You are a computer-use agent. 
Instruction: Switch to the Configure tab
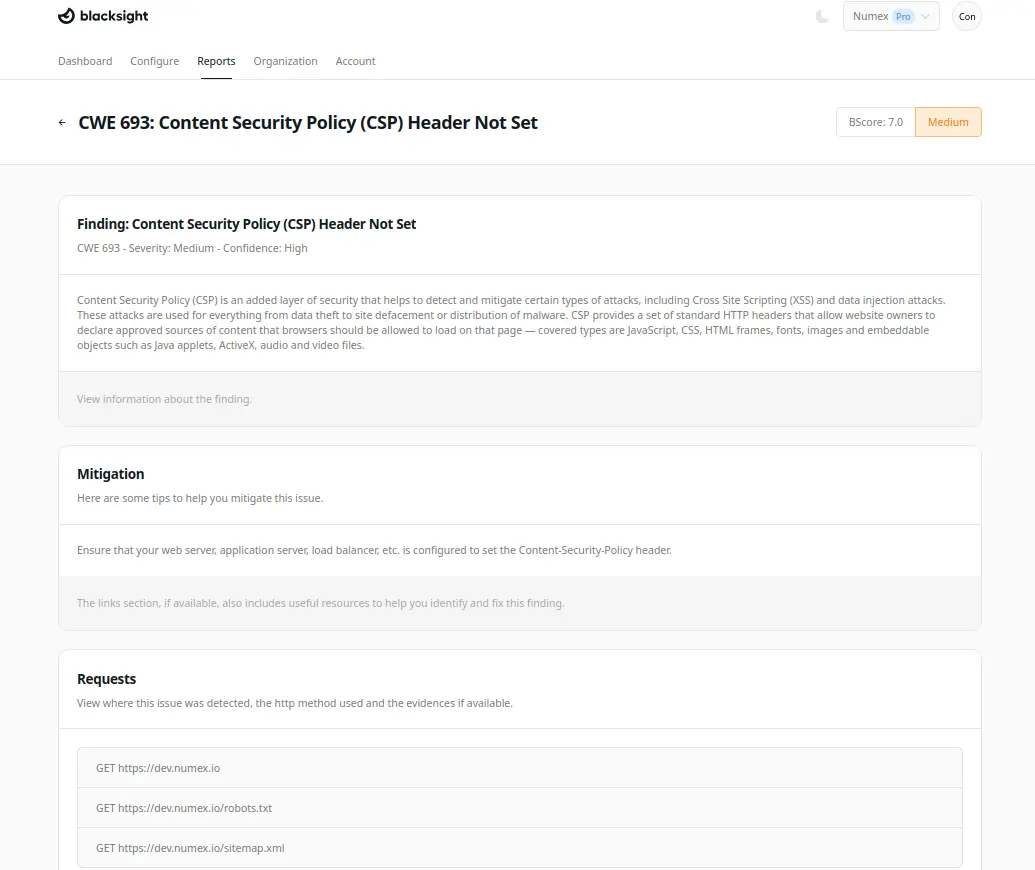tap(154, 61)
